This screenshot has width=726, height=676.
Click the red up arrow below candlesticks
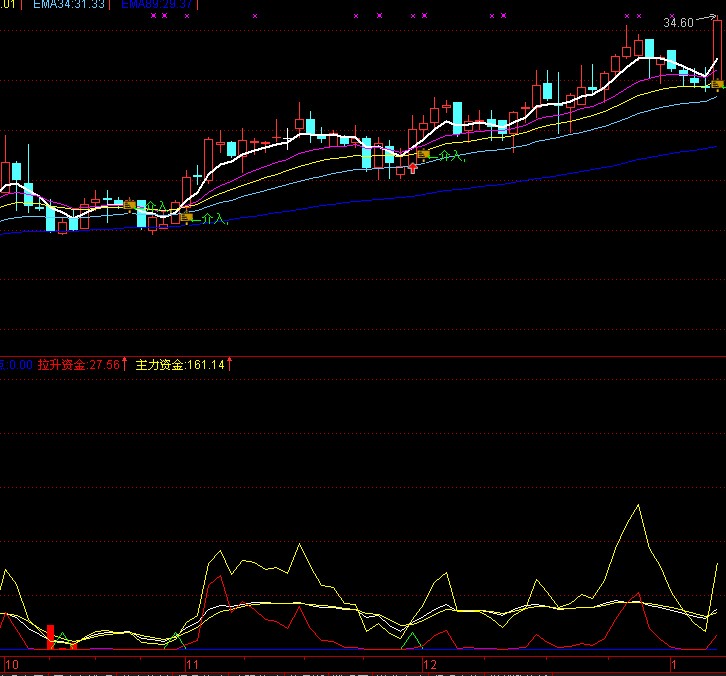[x=413, y=167]
